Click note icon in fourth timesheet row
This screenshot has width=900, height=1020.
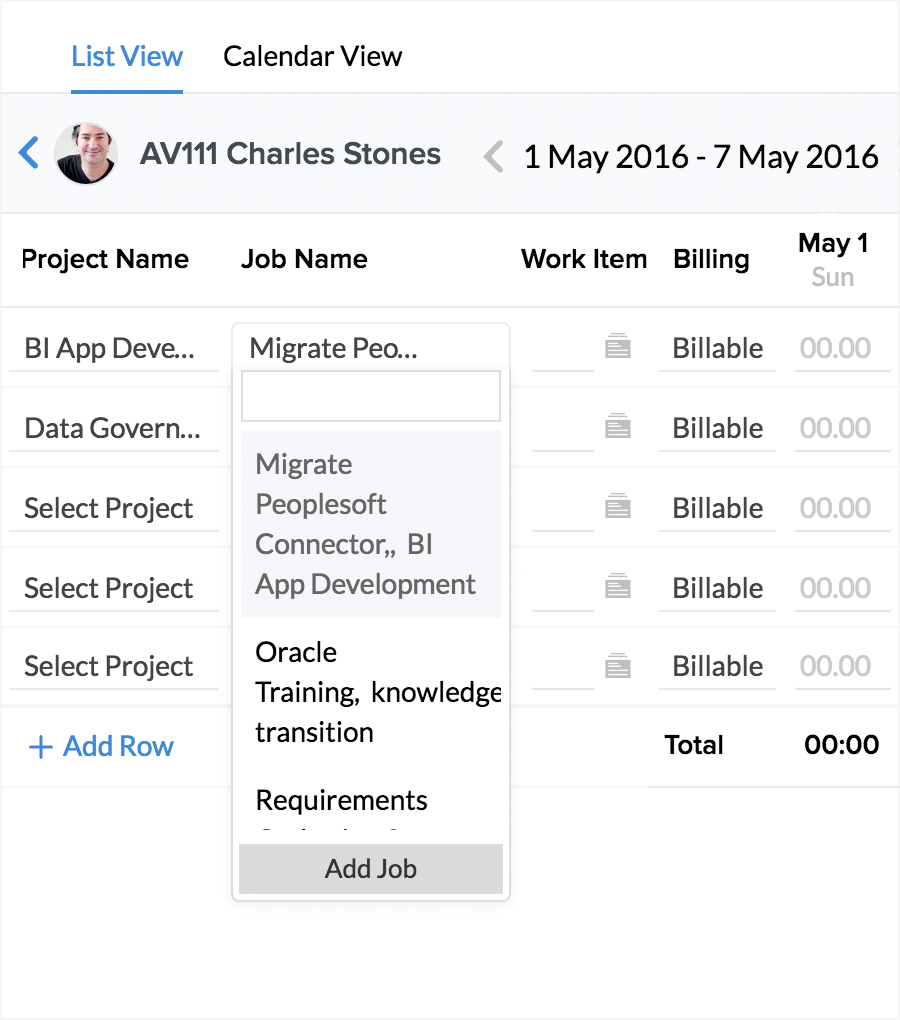tap(618, 586)
